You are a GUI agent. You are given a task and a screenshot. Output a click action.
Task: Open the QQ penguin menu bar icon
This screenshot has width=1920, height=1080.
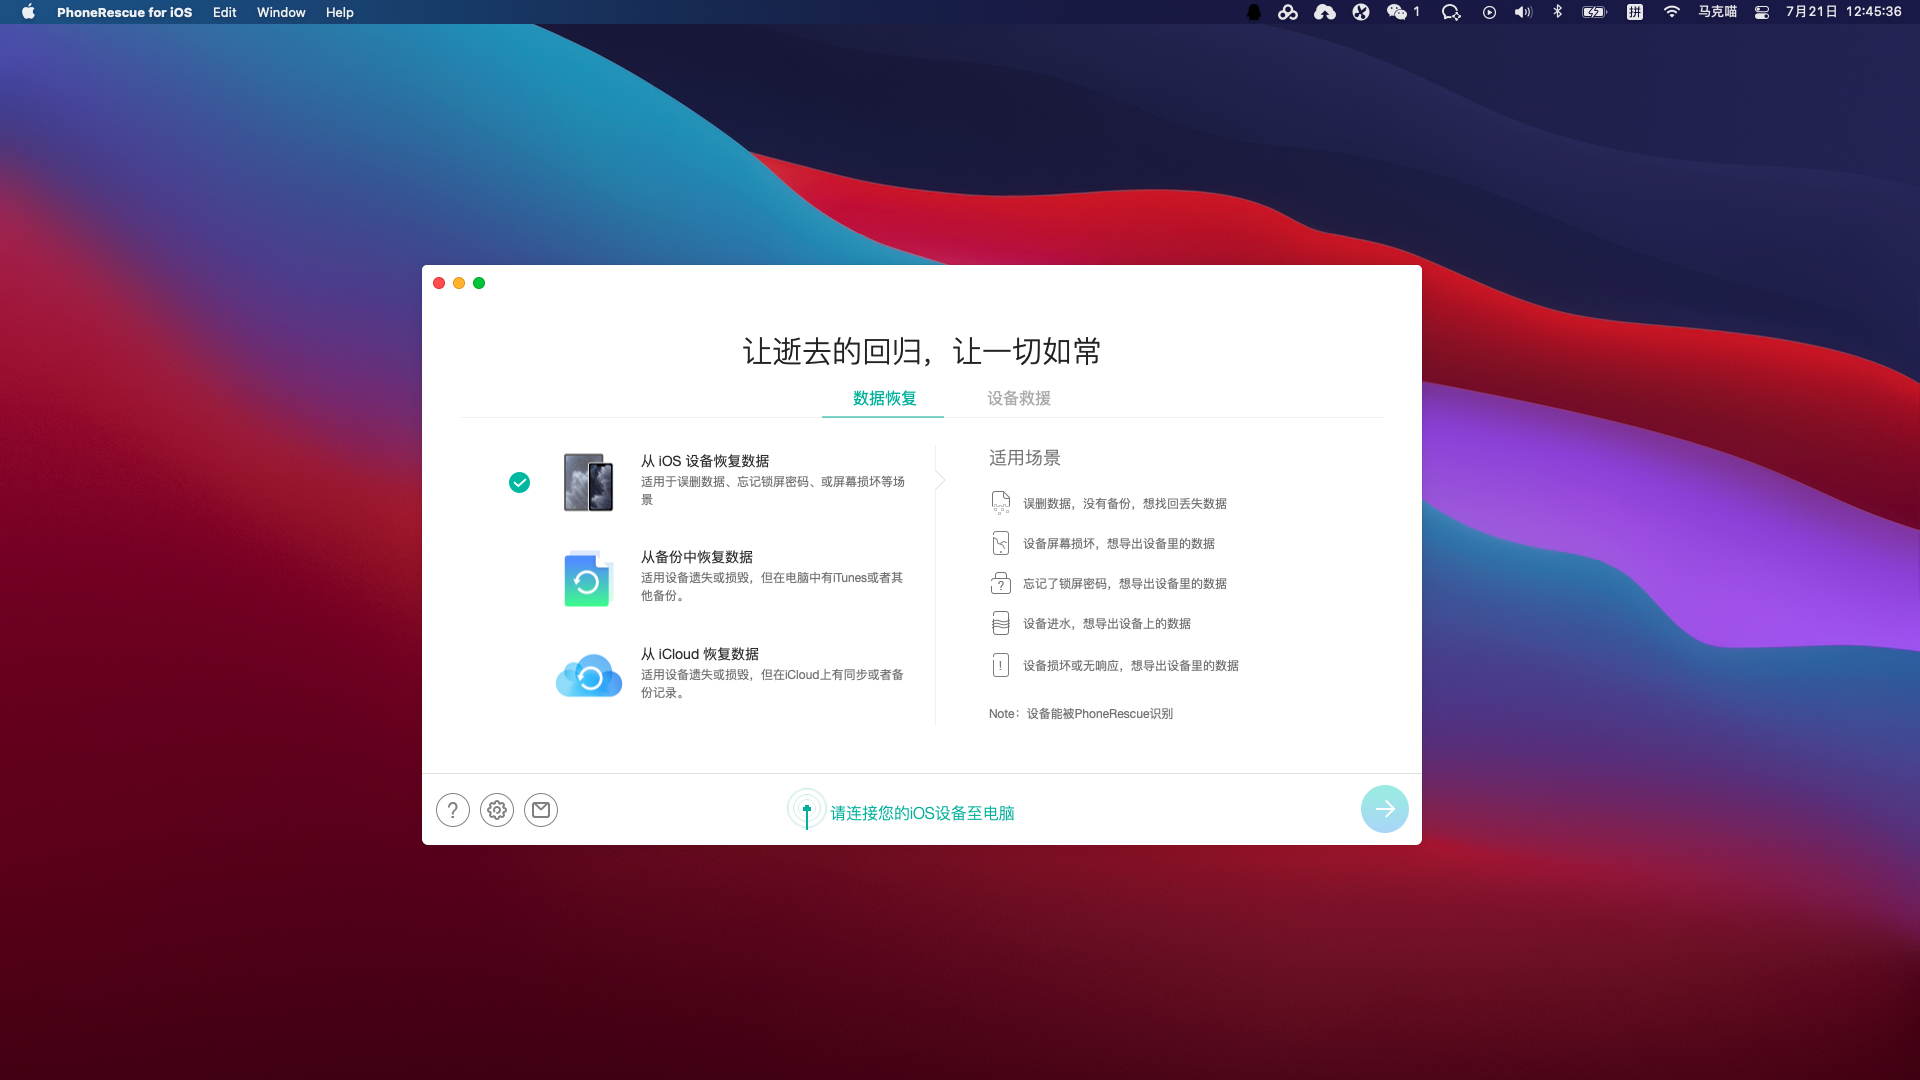pos(1253,12)
